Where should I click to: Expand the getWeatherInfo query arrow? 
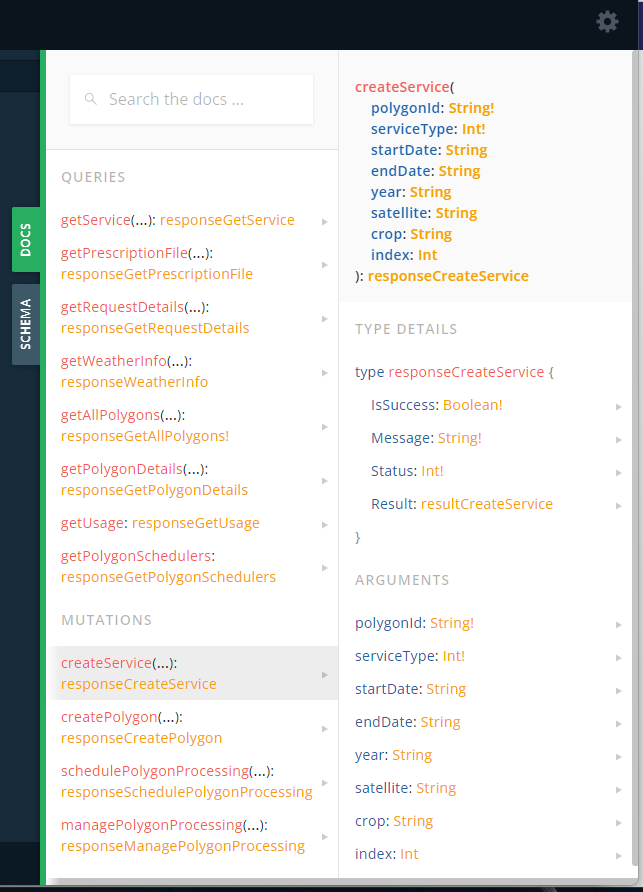(325, 372)
